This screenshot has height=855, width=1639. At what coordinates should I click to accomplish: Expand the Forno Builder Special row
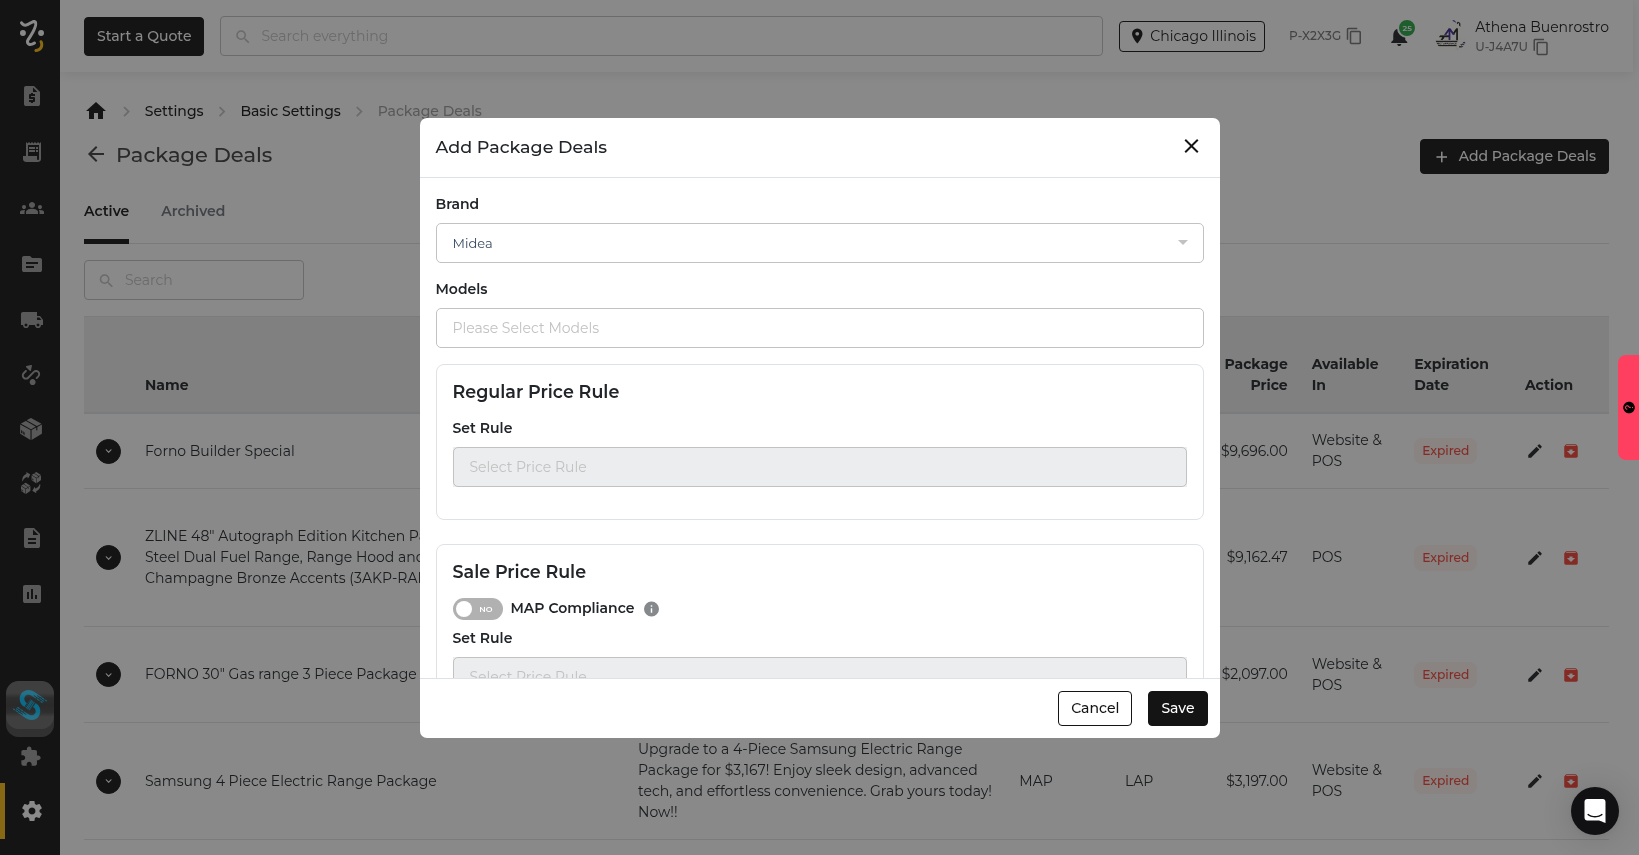[x=108, y=451]
